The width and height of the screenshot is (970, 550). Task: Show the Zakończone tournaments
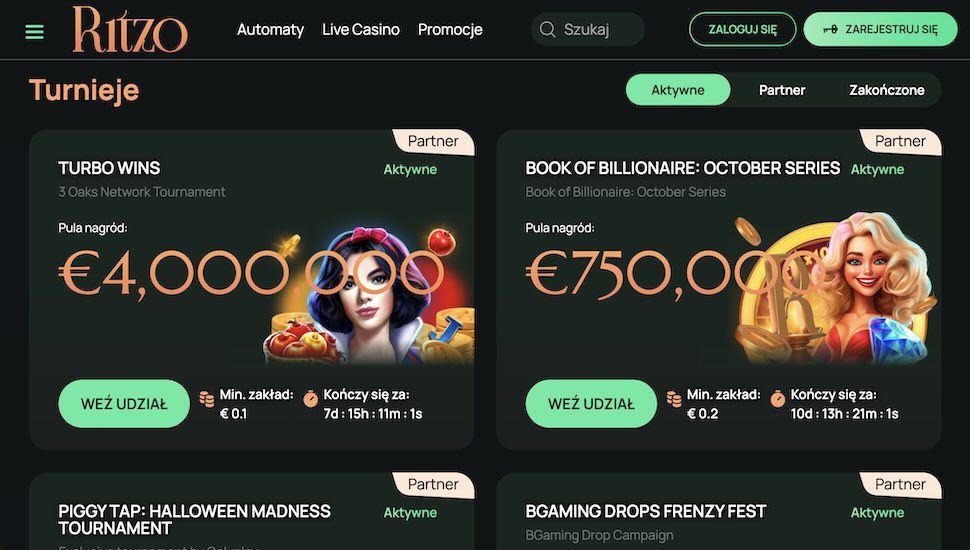(886, 90)
